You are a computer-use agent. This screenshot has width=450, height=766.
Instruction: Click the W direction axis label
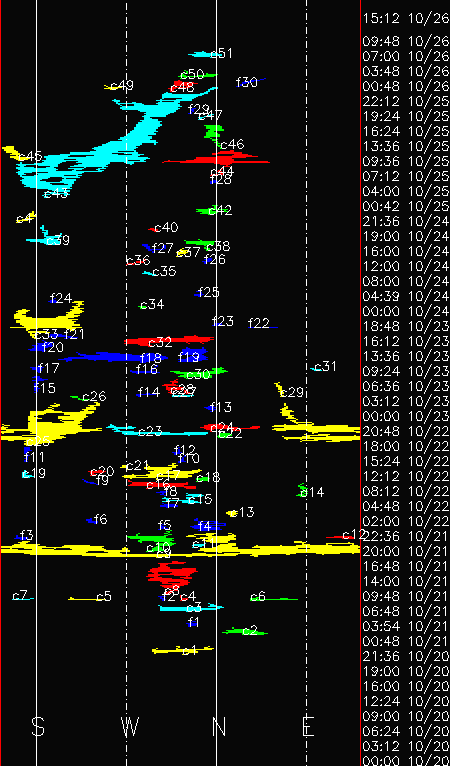130,727
